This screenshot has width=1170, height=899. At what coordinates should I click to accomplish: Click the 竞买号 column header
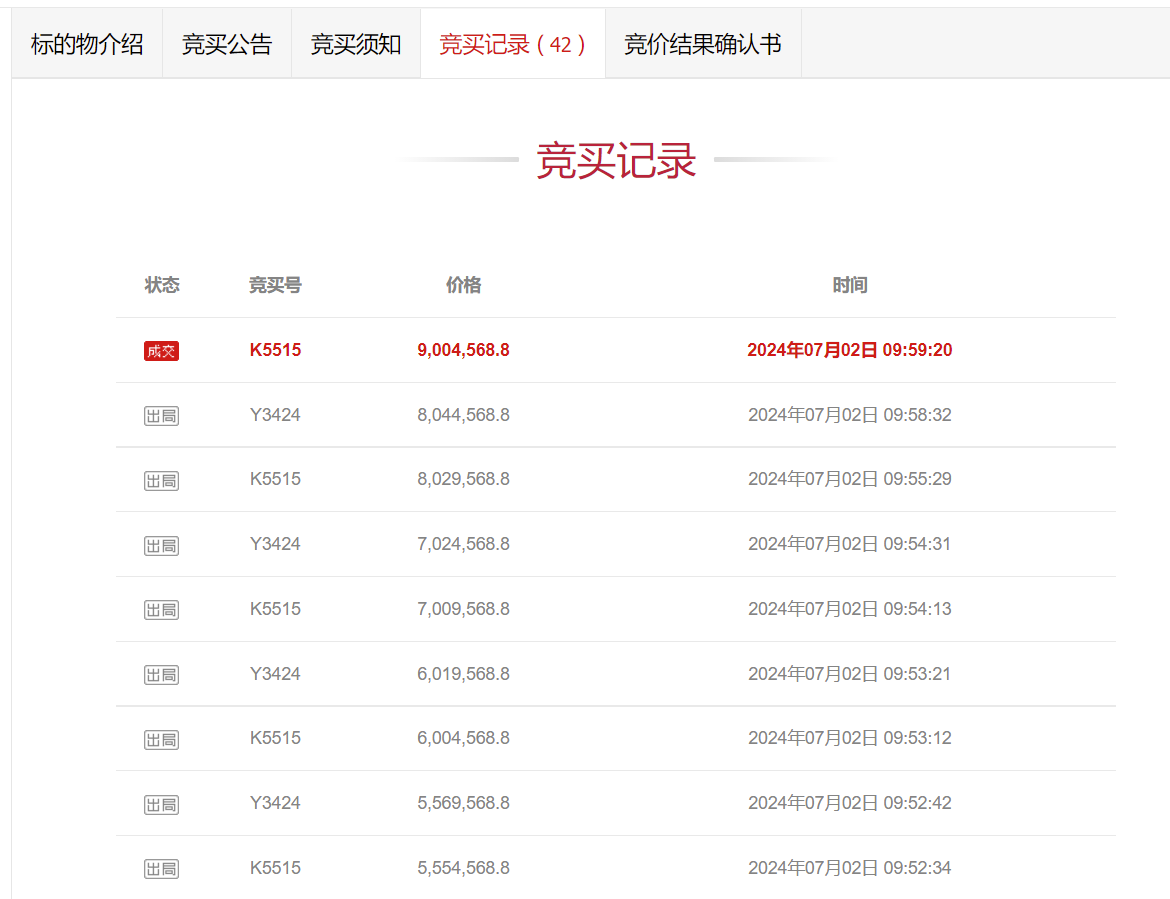275,285
